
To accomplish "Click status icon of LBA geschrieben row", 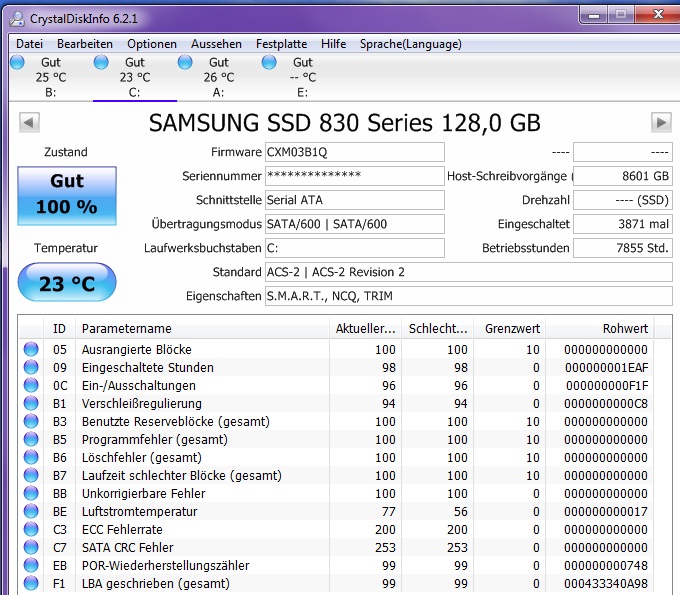I will (x=31, y=583).
